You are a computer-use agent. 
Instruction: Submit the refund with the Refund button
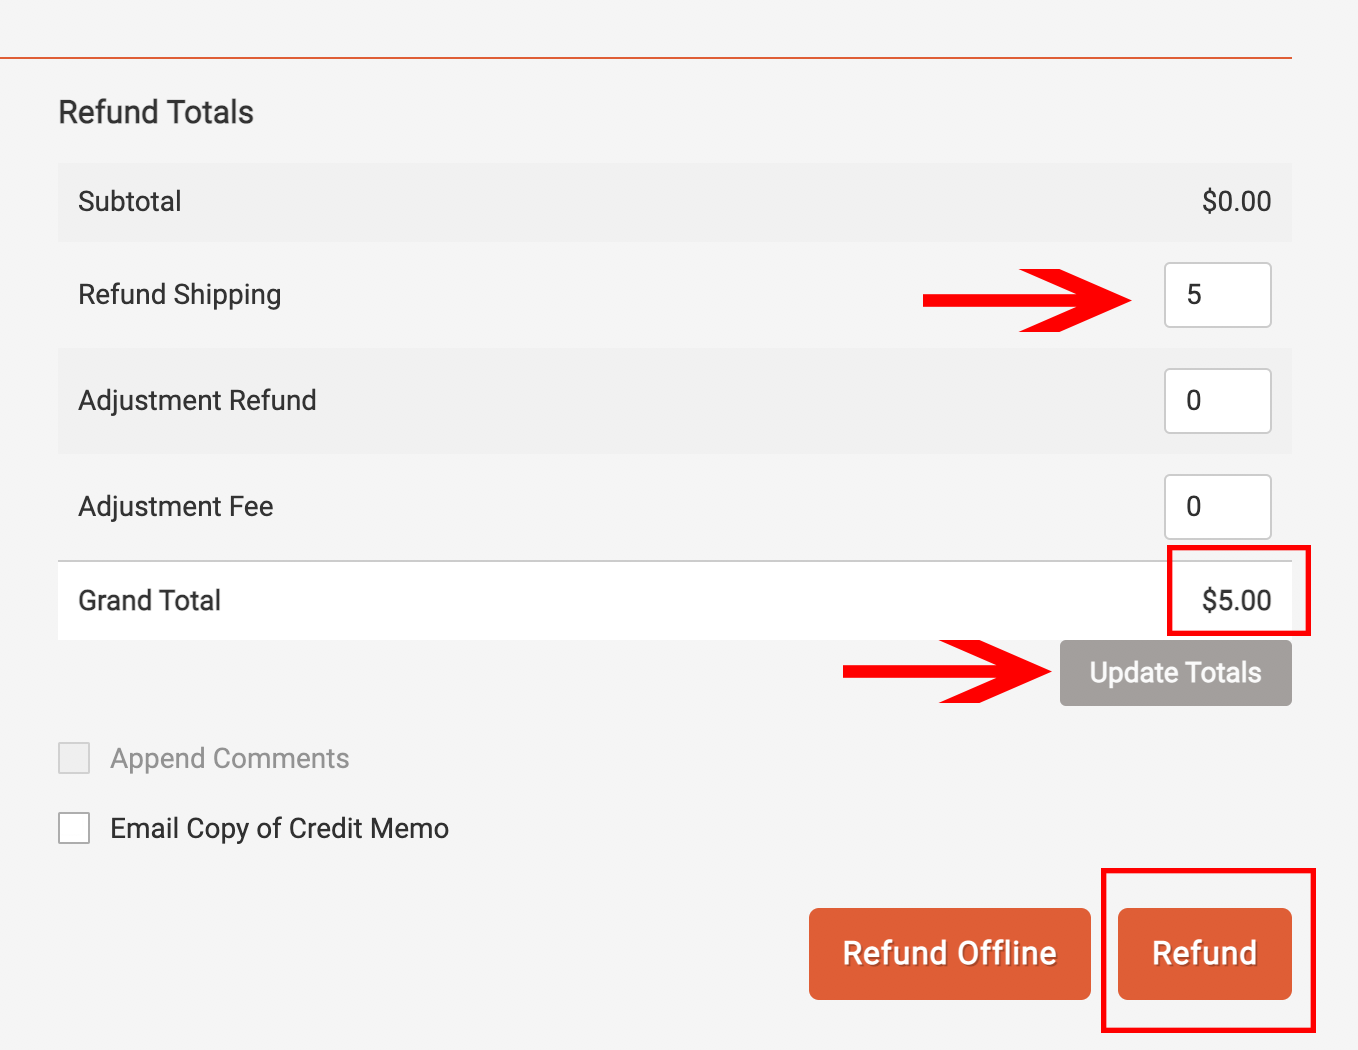(1204, 953)
